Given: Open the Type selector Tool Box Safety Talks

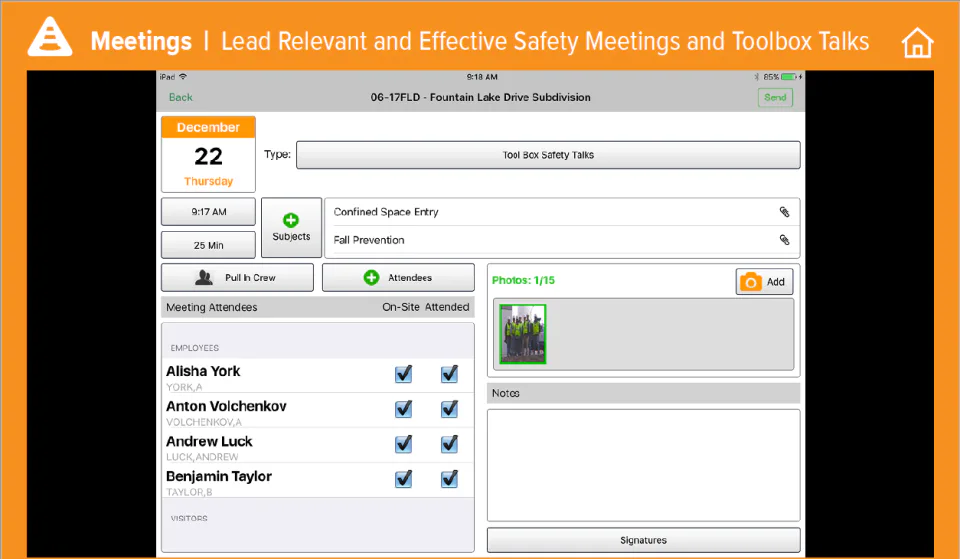Looking at the screenshot, I should 548,155.
